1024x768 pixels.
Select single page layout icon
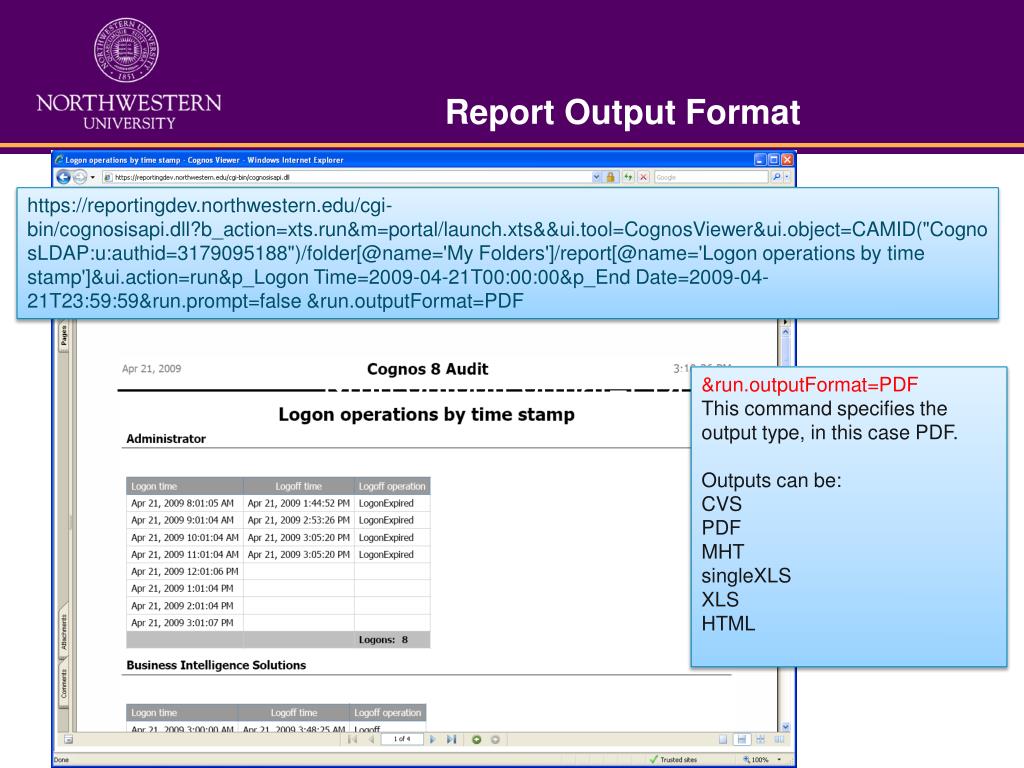click(723, 739)
